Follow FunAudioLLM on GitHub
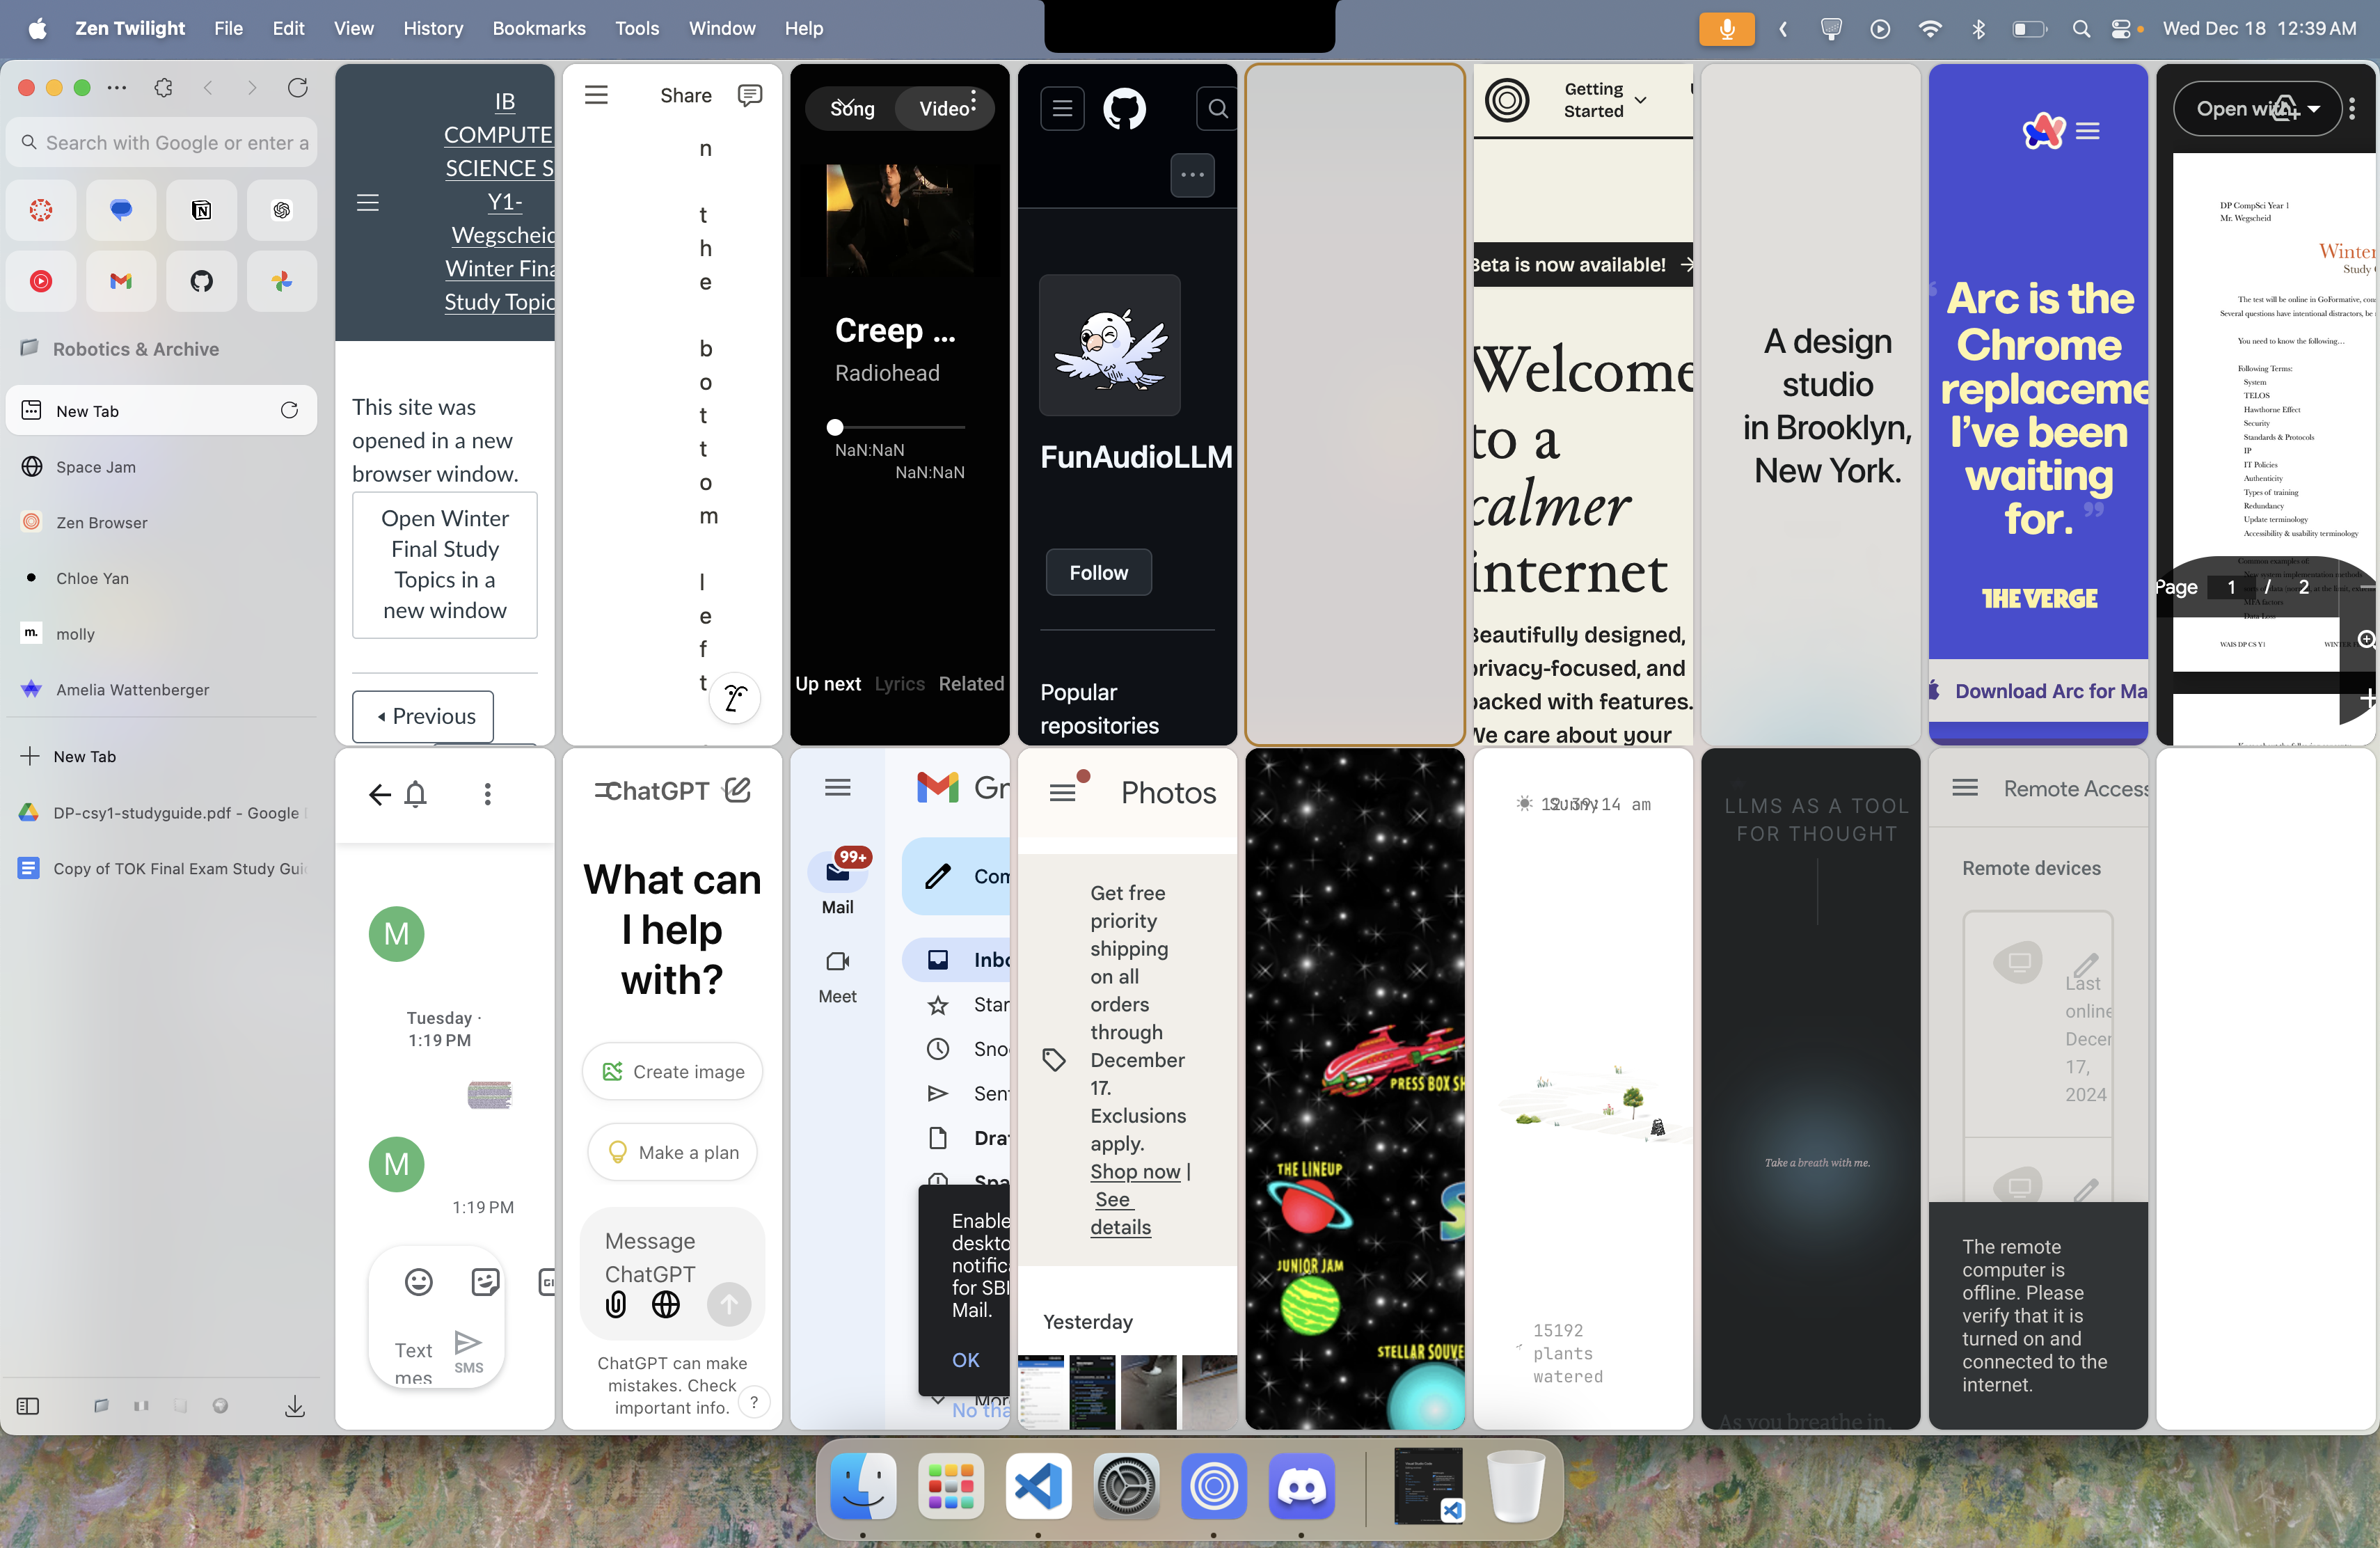This screenshot has width=2380, height=1548. point(1098,572)
